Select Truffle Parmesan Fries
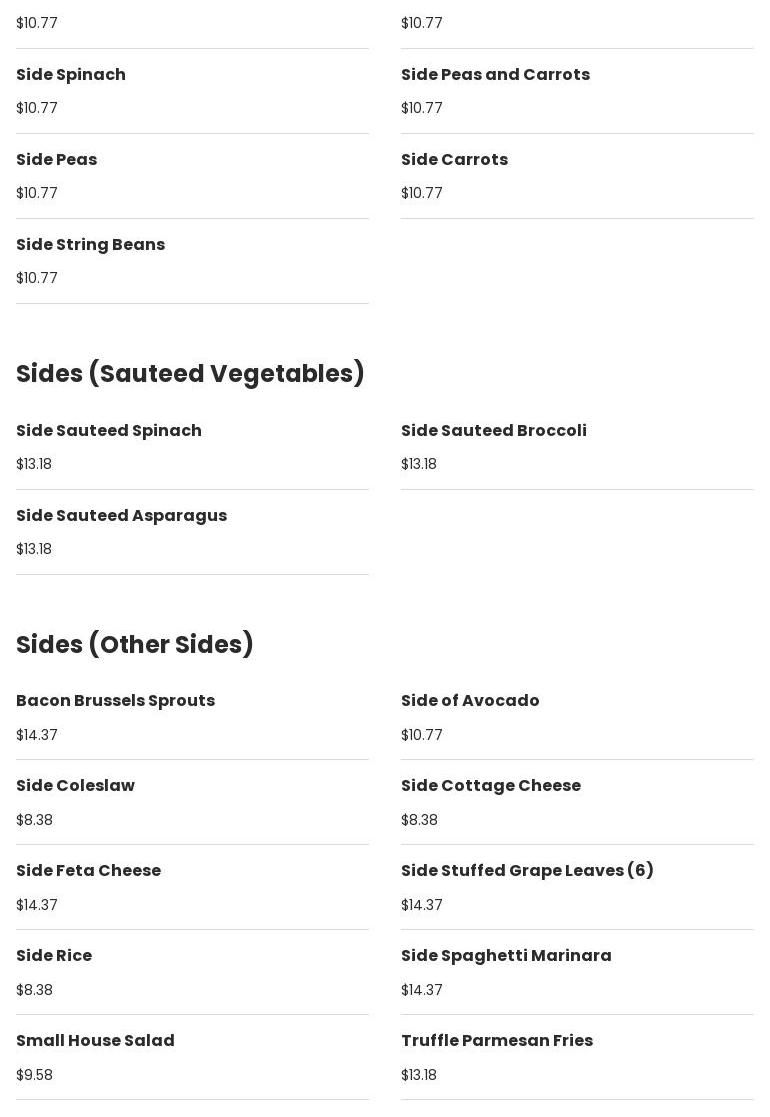Viewport: 770px width, 1117px height. click(x=496, y=1041)
